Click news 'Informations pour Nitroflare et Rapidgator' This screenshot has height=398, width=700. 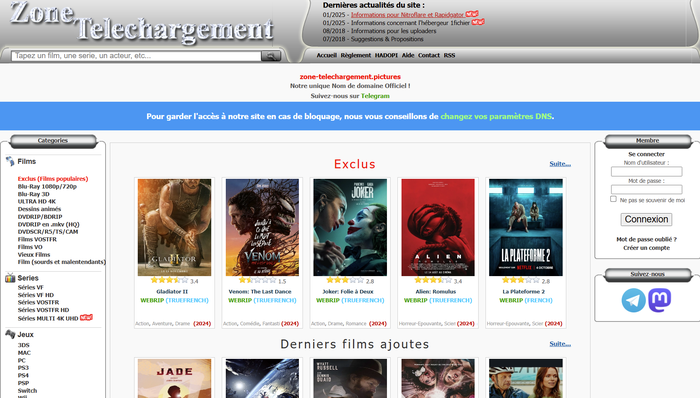click(x=407, y=15)
